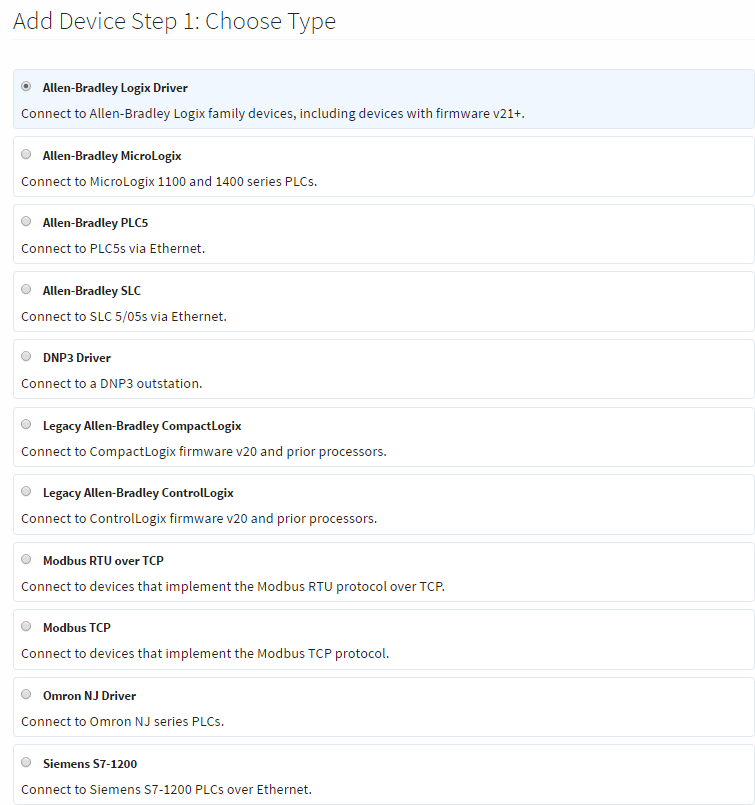Select Legacy Allen-Bradley ControlLogix driver

click(25, 491)
